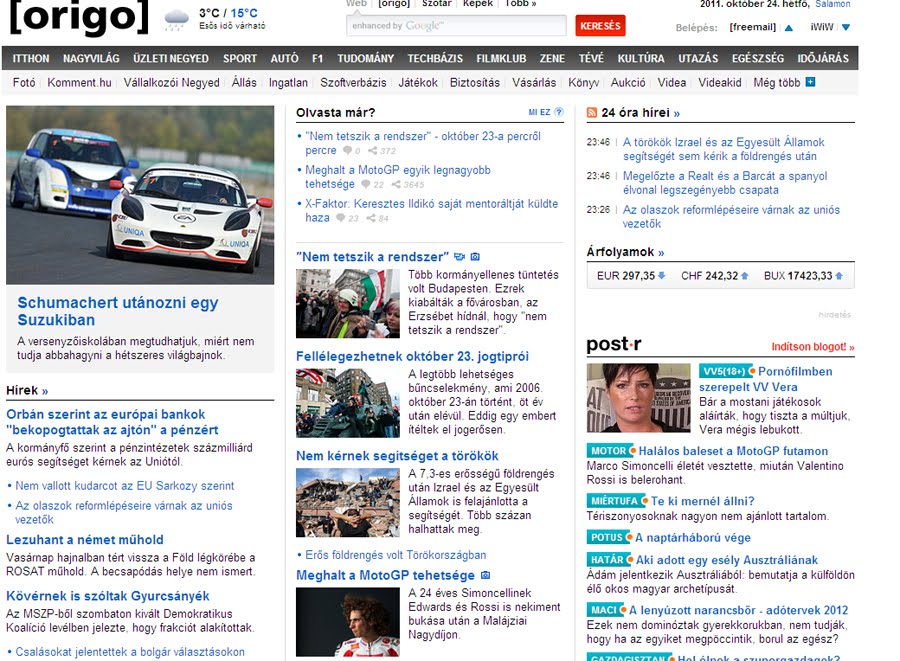Image resolution: width=900 pixels, height=661 pixels.
Task: Click the RSS feed icon beside 24 óra hírei
Action: click(592, 112)
